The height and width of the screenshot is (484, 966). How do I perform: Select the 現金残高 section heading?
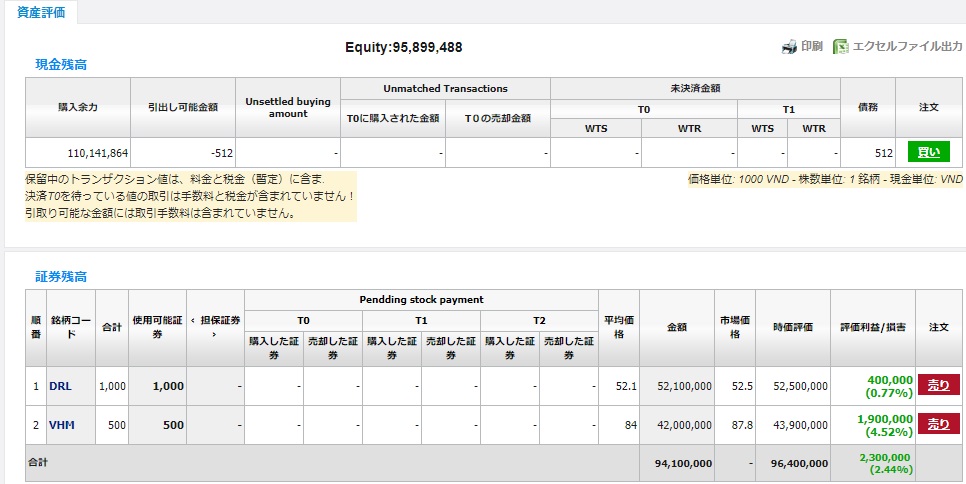[x=61, y=65]
